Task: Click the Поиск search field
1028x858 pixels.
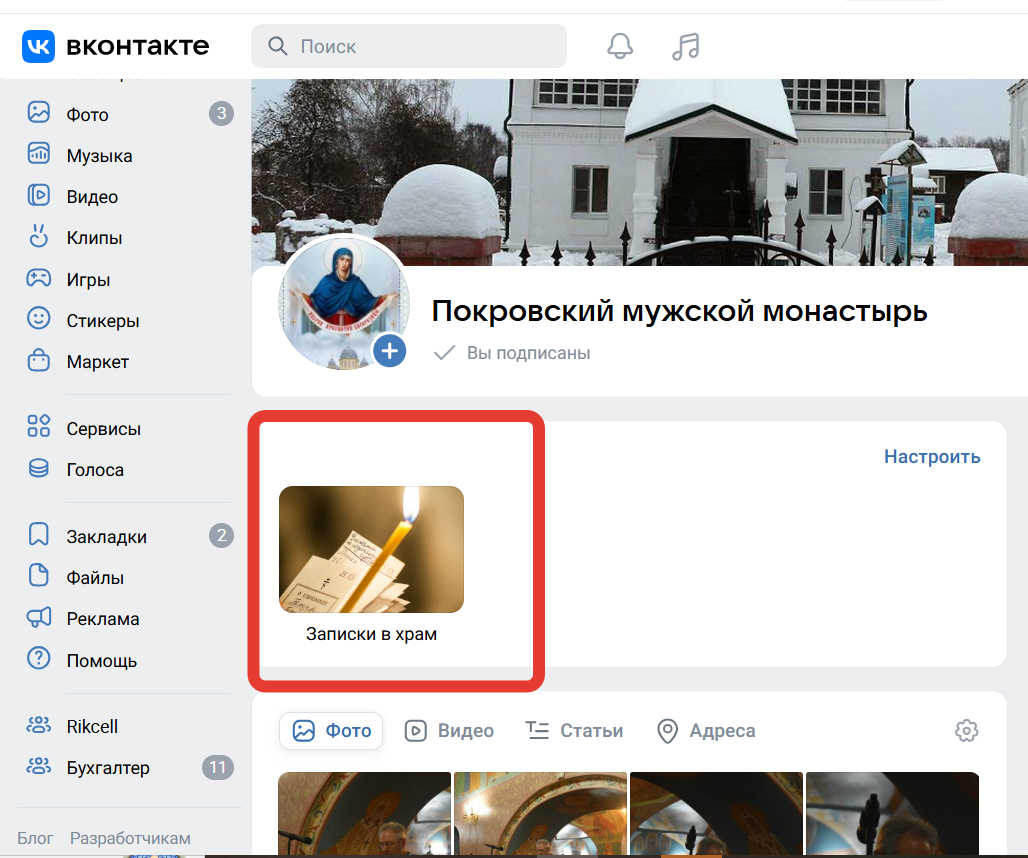Action: click(420, 46)
